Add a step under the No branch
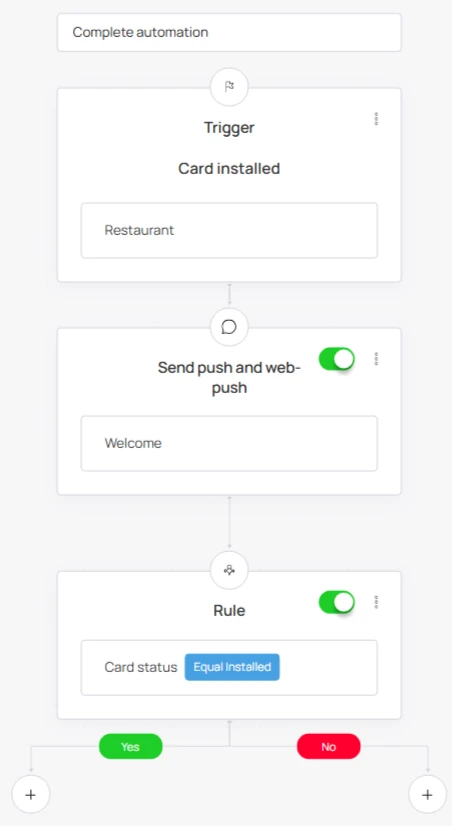 coord(427,794)
